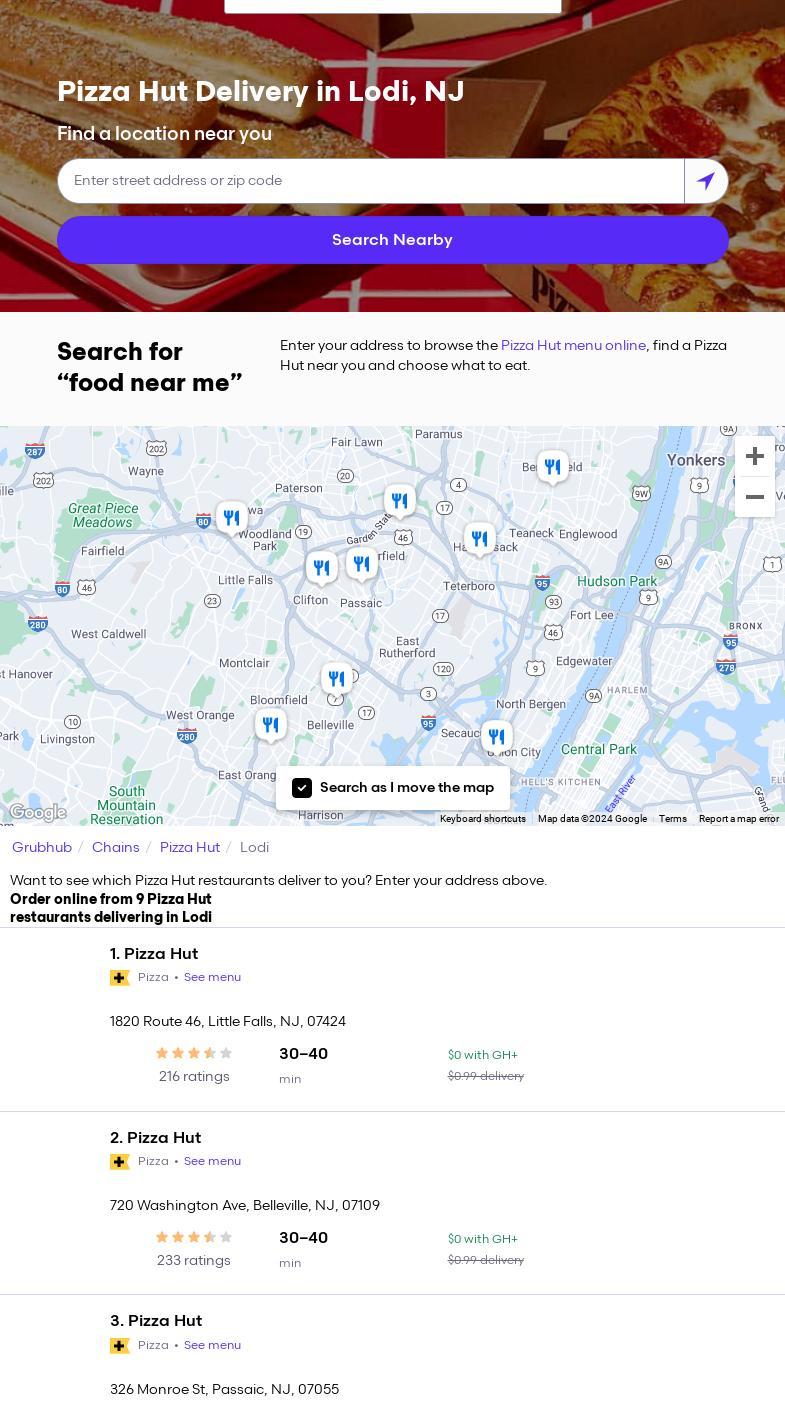Select the restaurant map pin near Clifton
785x1405 pixels.
(321, 568)
